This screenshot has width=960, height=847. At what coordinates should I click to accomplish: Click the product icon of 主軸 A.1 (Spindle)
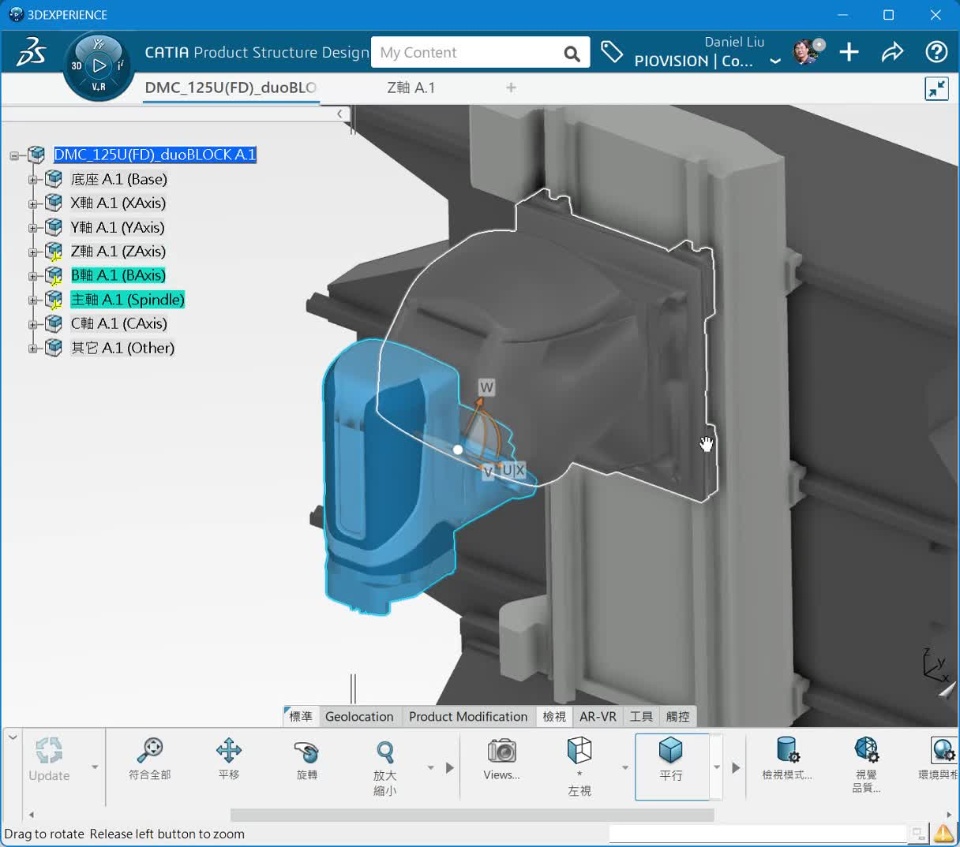[54, 299]
